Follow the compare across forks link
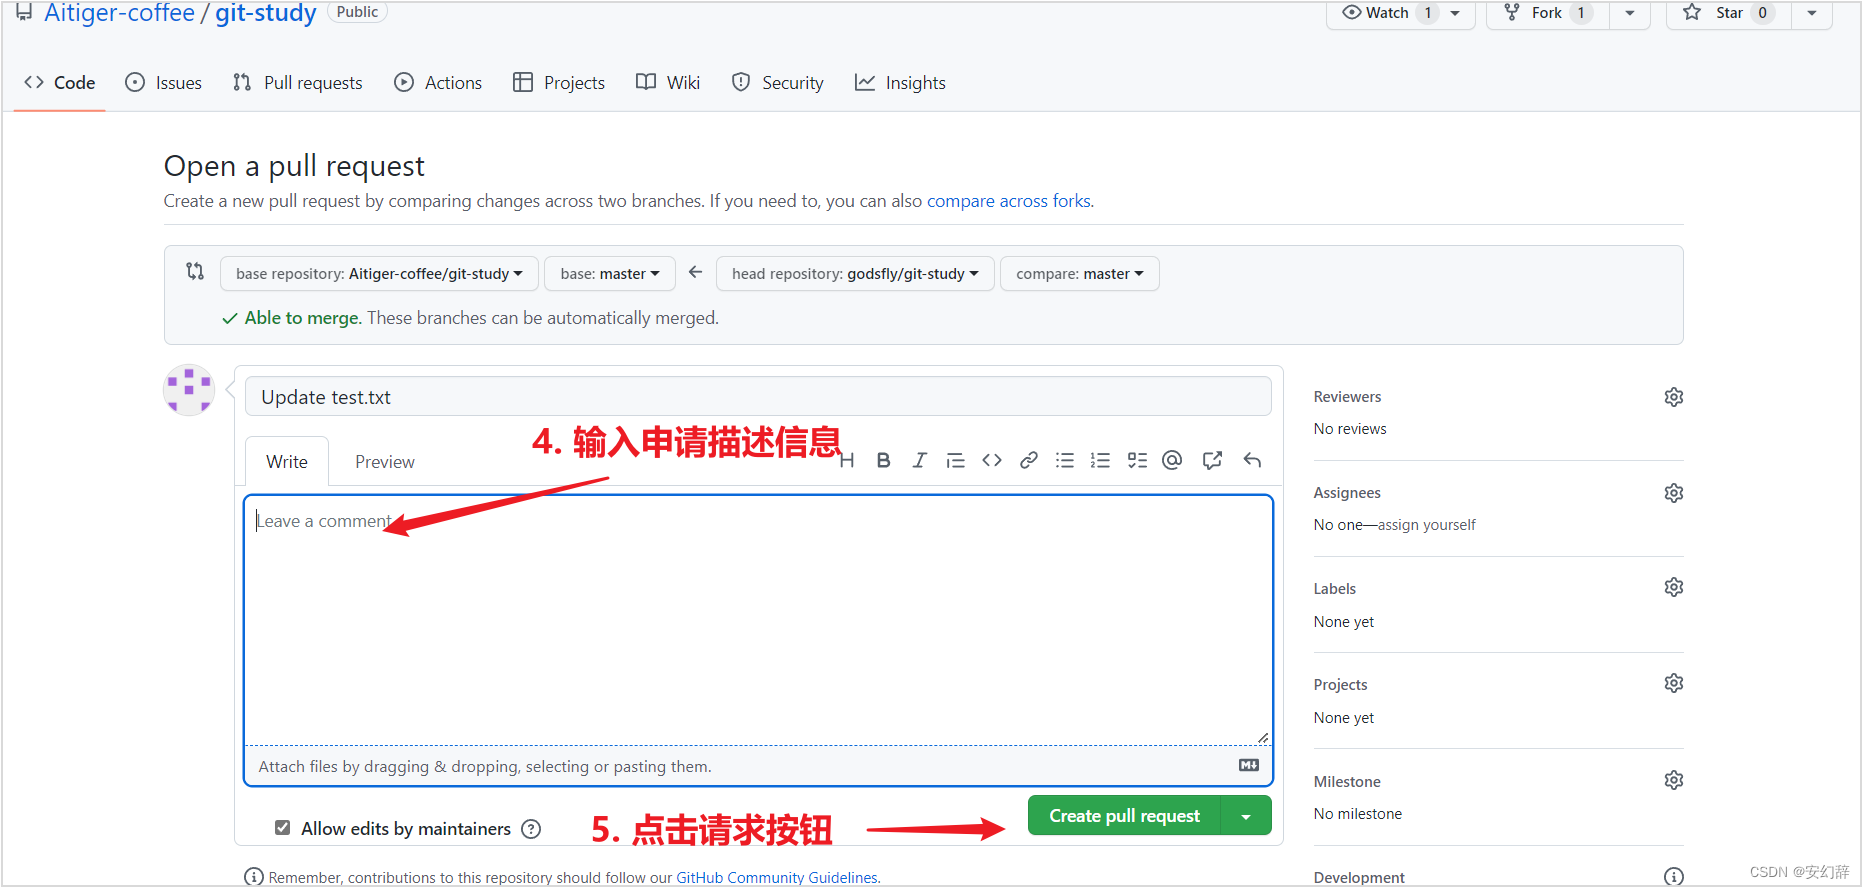This screenshot has height=889, width=1865. pyautogui.click(x=1009, y=201)
